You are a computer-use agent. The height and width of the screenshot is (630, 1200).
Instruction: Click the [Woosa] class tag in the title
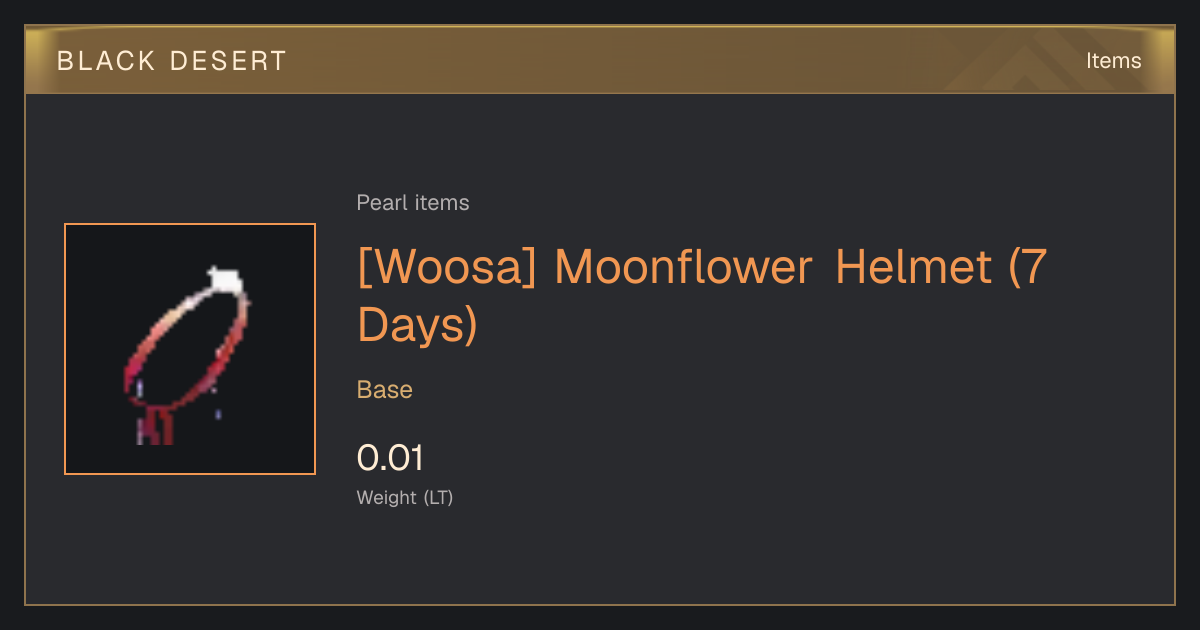pyautogui.click(x=447, y=267)
